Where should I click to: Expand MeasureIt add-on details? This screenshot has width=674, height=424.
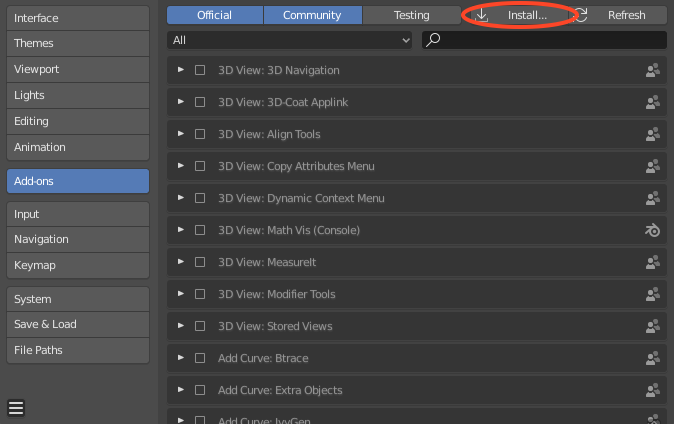point(181,262)
